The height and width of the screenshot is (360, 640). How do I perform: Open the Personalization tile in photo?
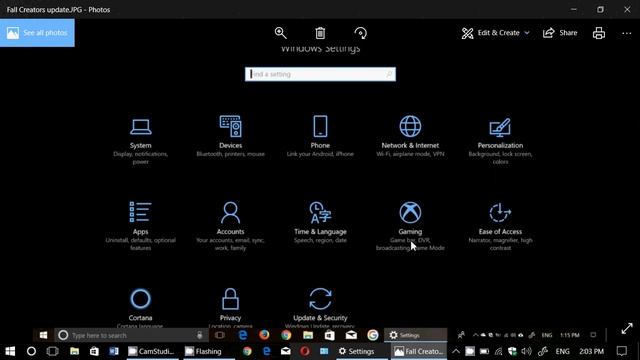[500, 140]
